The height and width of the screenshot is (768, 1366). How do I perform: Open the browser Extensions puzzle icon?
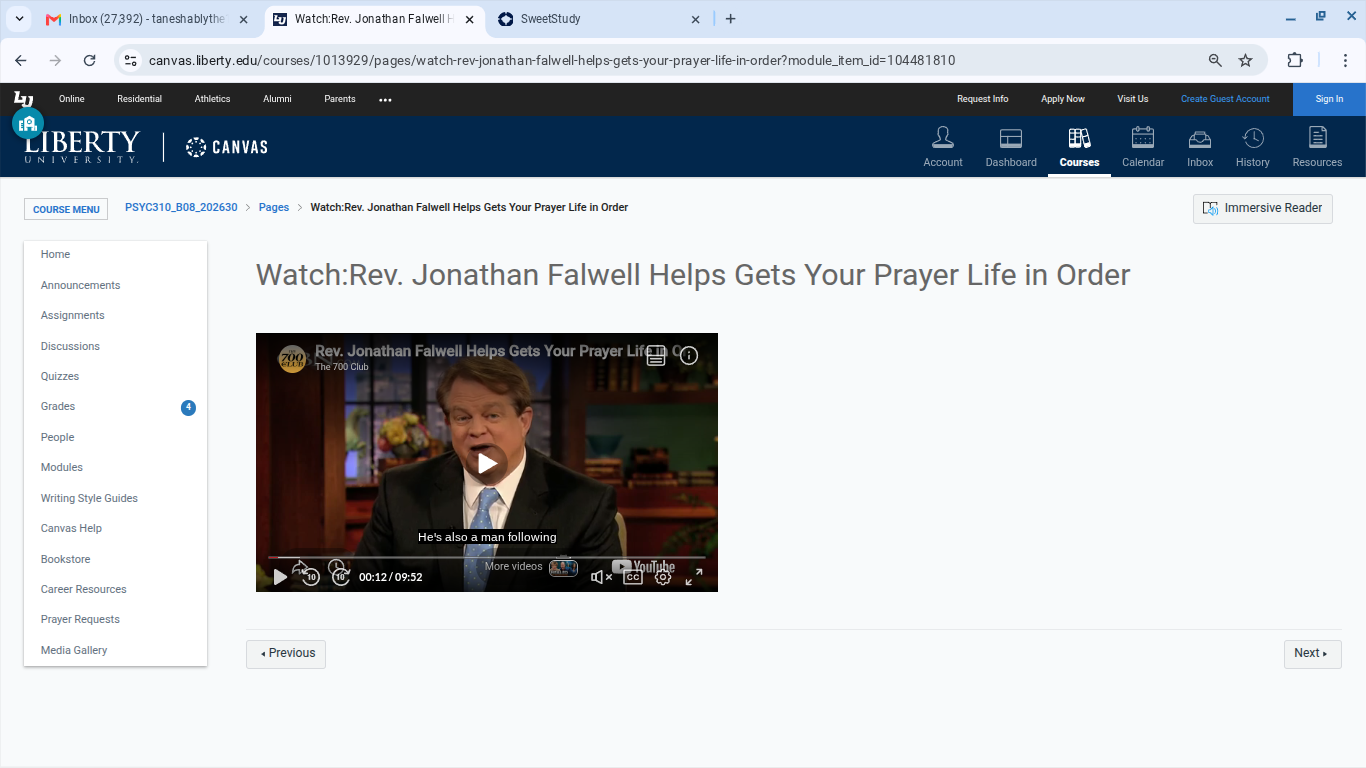coord(1295,60)
